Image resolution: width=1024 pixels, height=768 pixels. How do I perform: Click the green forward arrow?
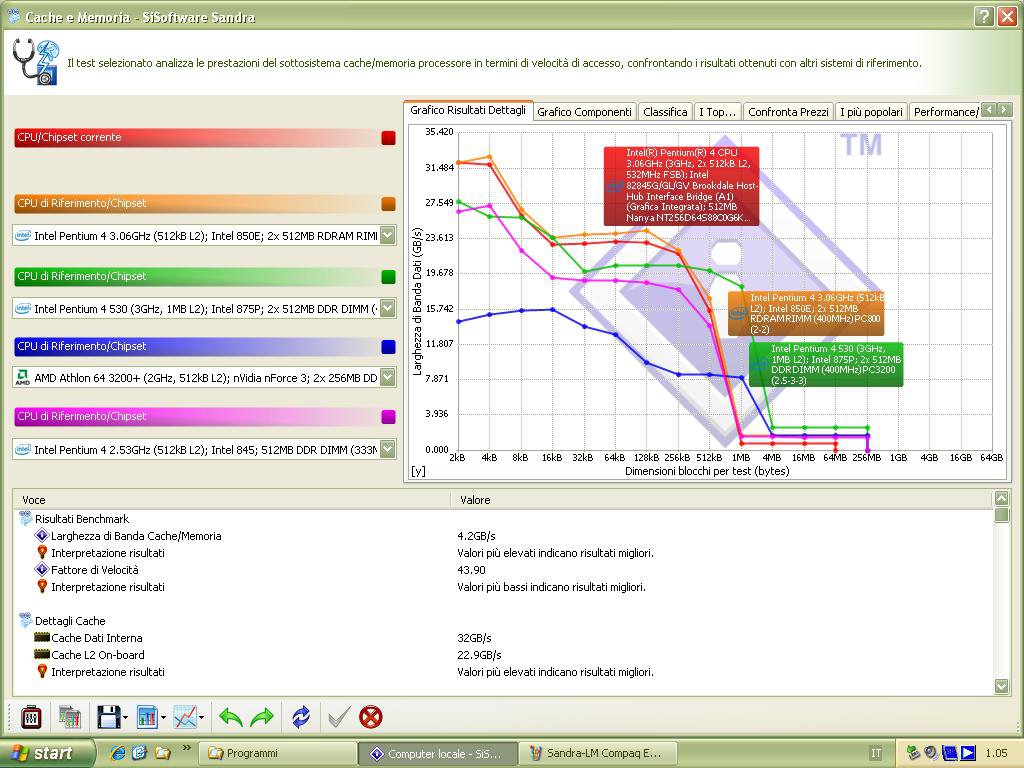tap(262, 717)
